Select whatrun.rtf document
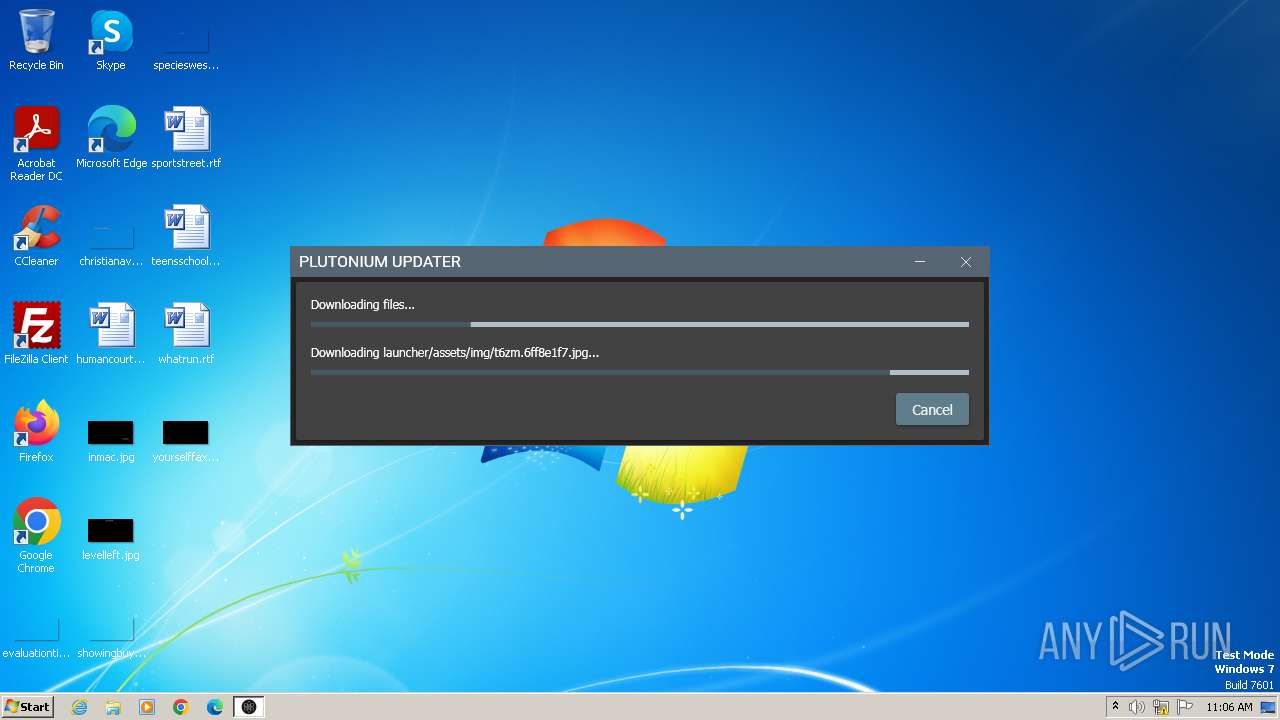 186,334
